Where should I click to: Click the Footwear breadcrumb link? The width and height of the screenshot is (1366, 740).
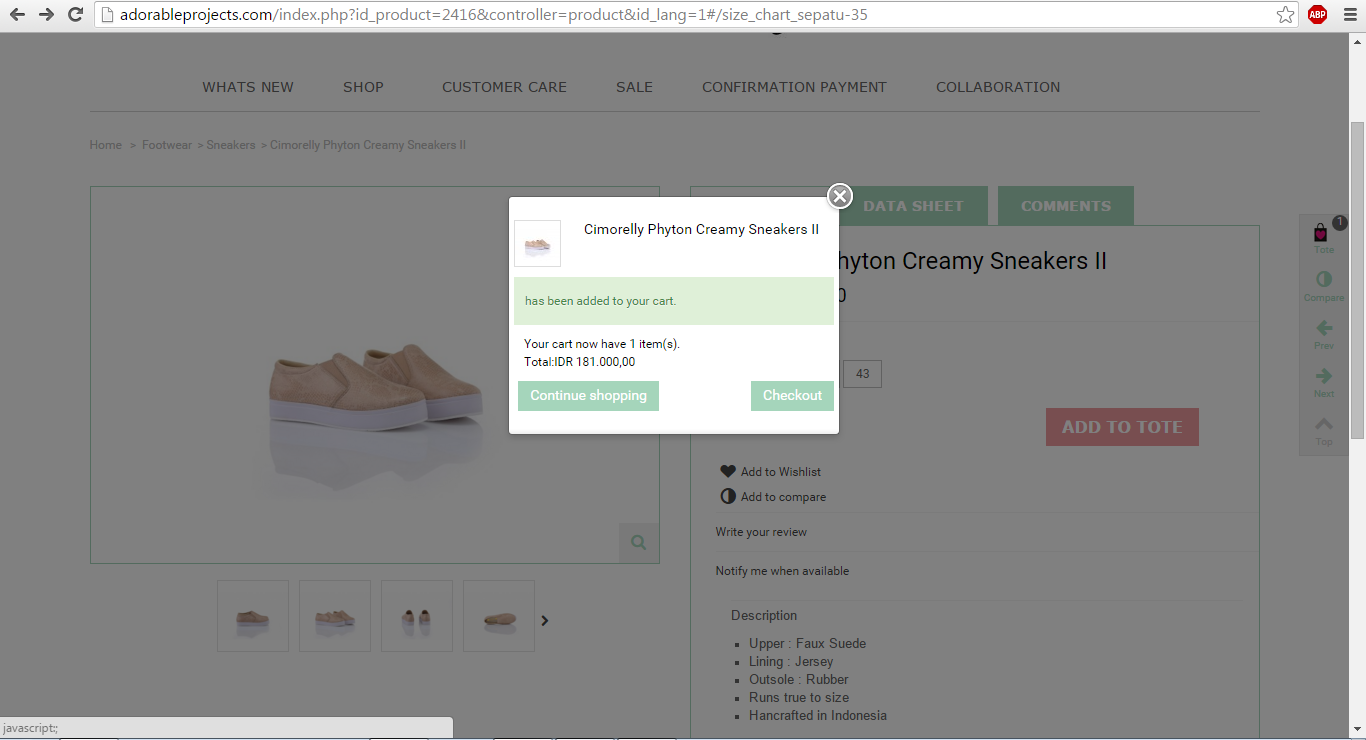tap(166, 145)
